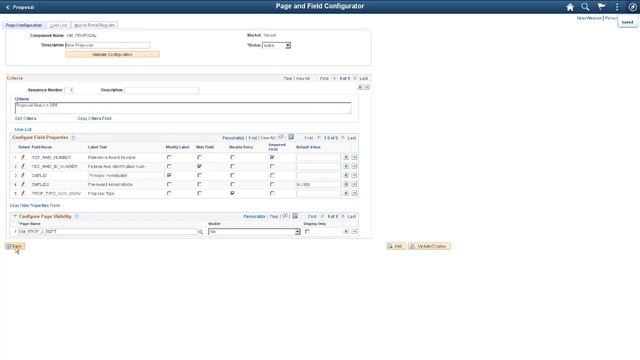Open the Copy Criteria From link

94,118
